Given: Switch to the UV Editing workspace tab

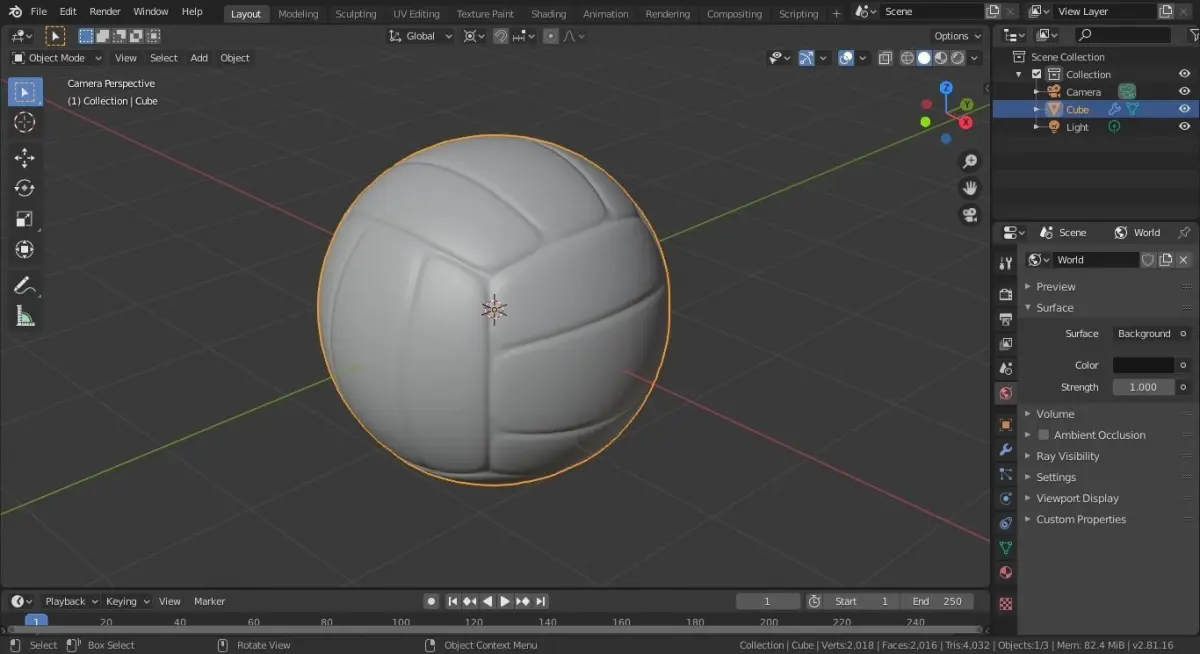Looking at the screenshot, I should 416,14.
